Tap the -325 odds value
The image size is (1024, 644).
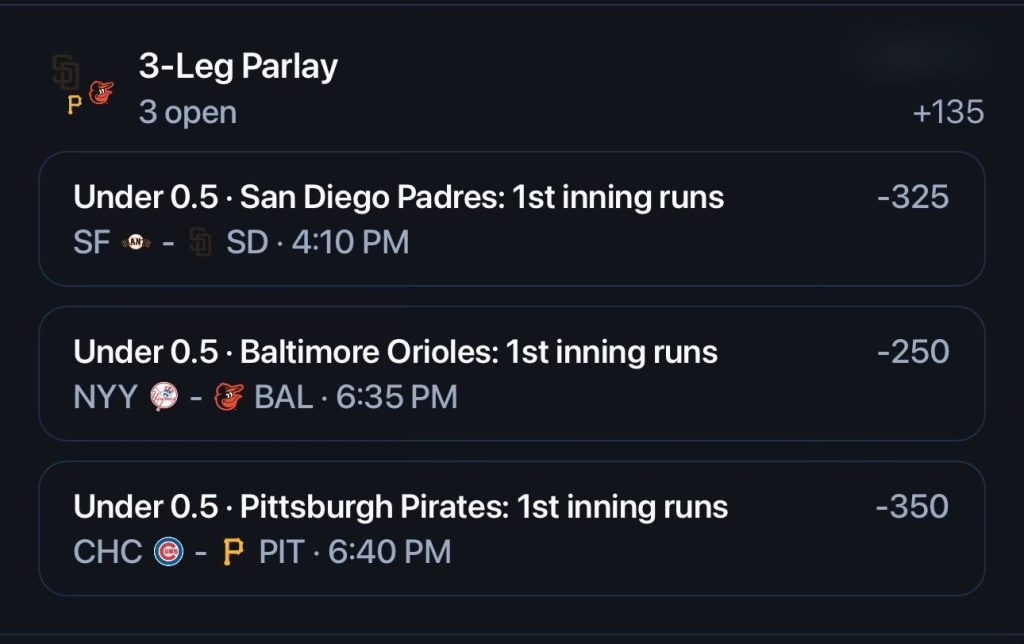tap(913, 197)
